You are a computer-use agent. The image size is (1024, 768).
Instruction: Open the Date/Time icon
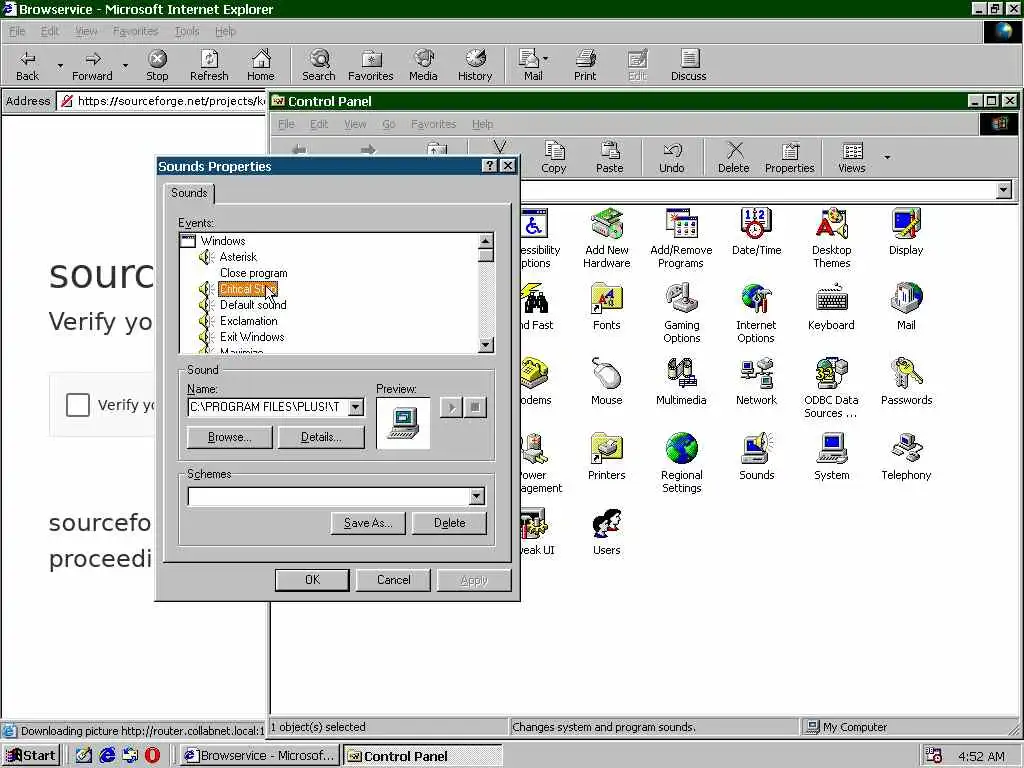(756, 232)
